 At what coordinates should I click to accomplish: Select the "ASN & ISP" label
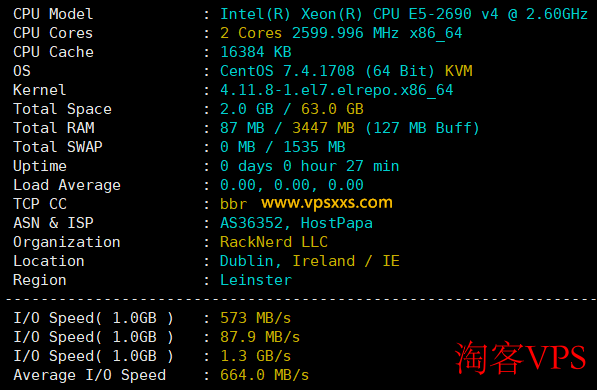pos(53,223)
